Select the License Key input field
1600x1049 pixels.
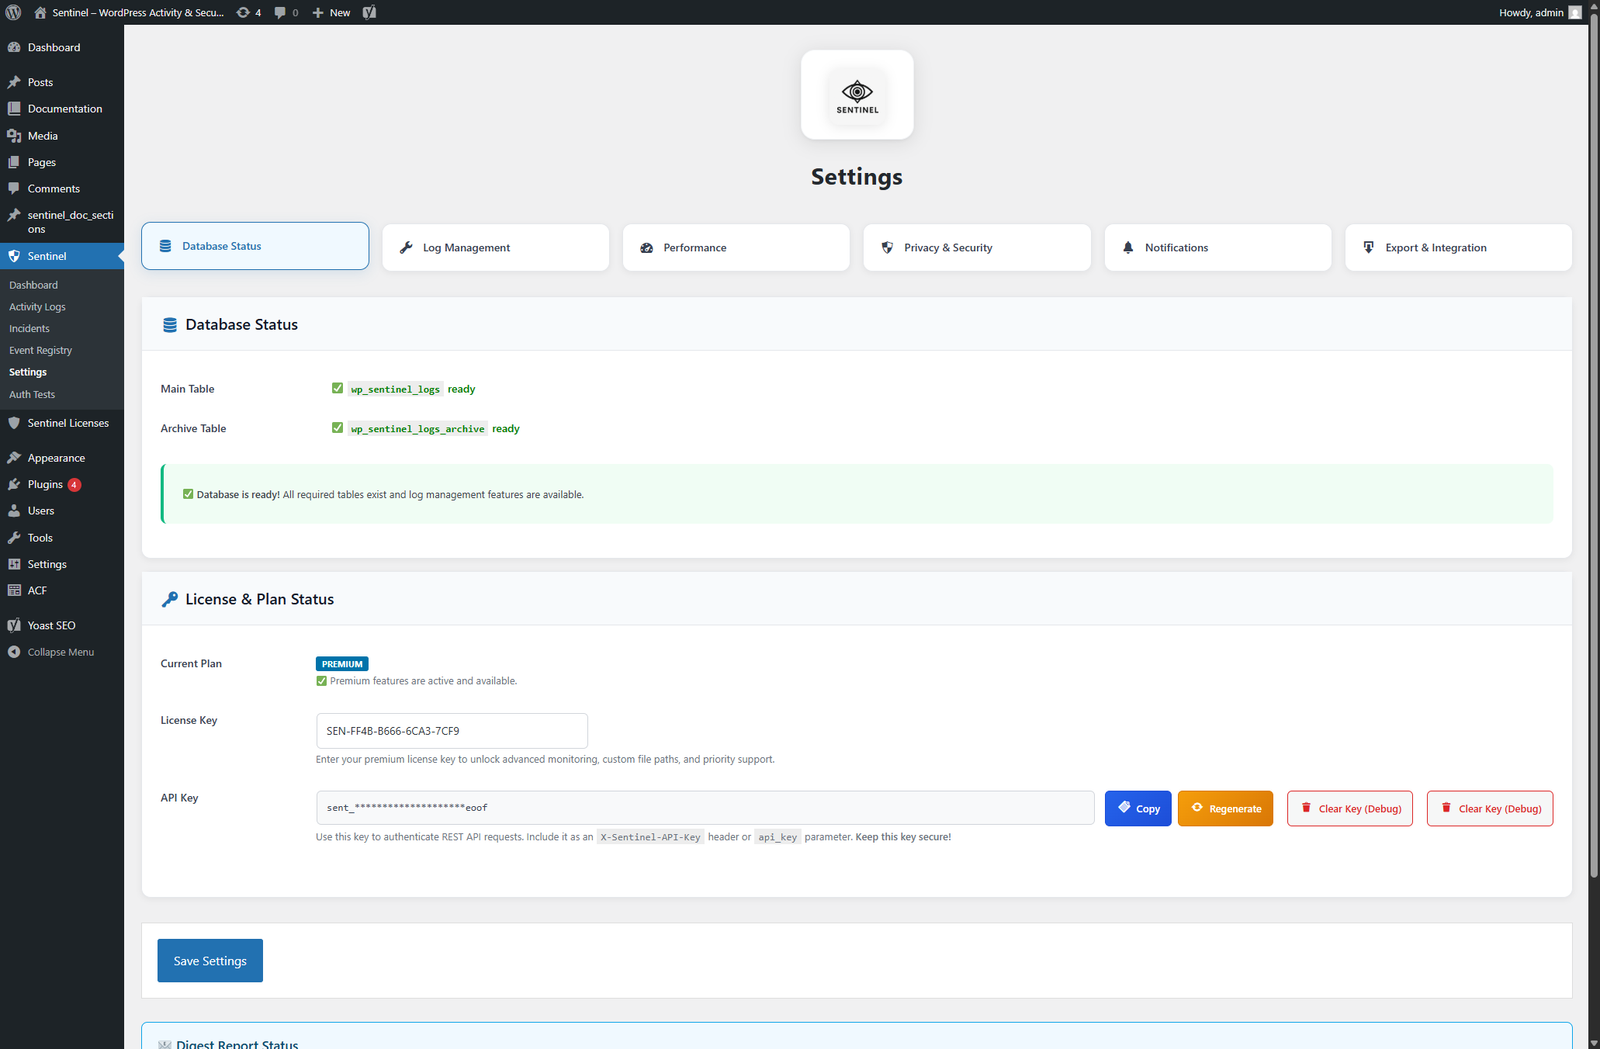[x=451, y=730]
